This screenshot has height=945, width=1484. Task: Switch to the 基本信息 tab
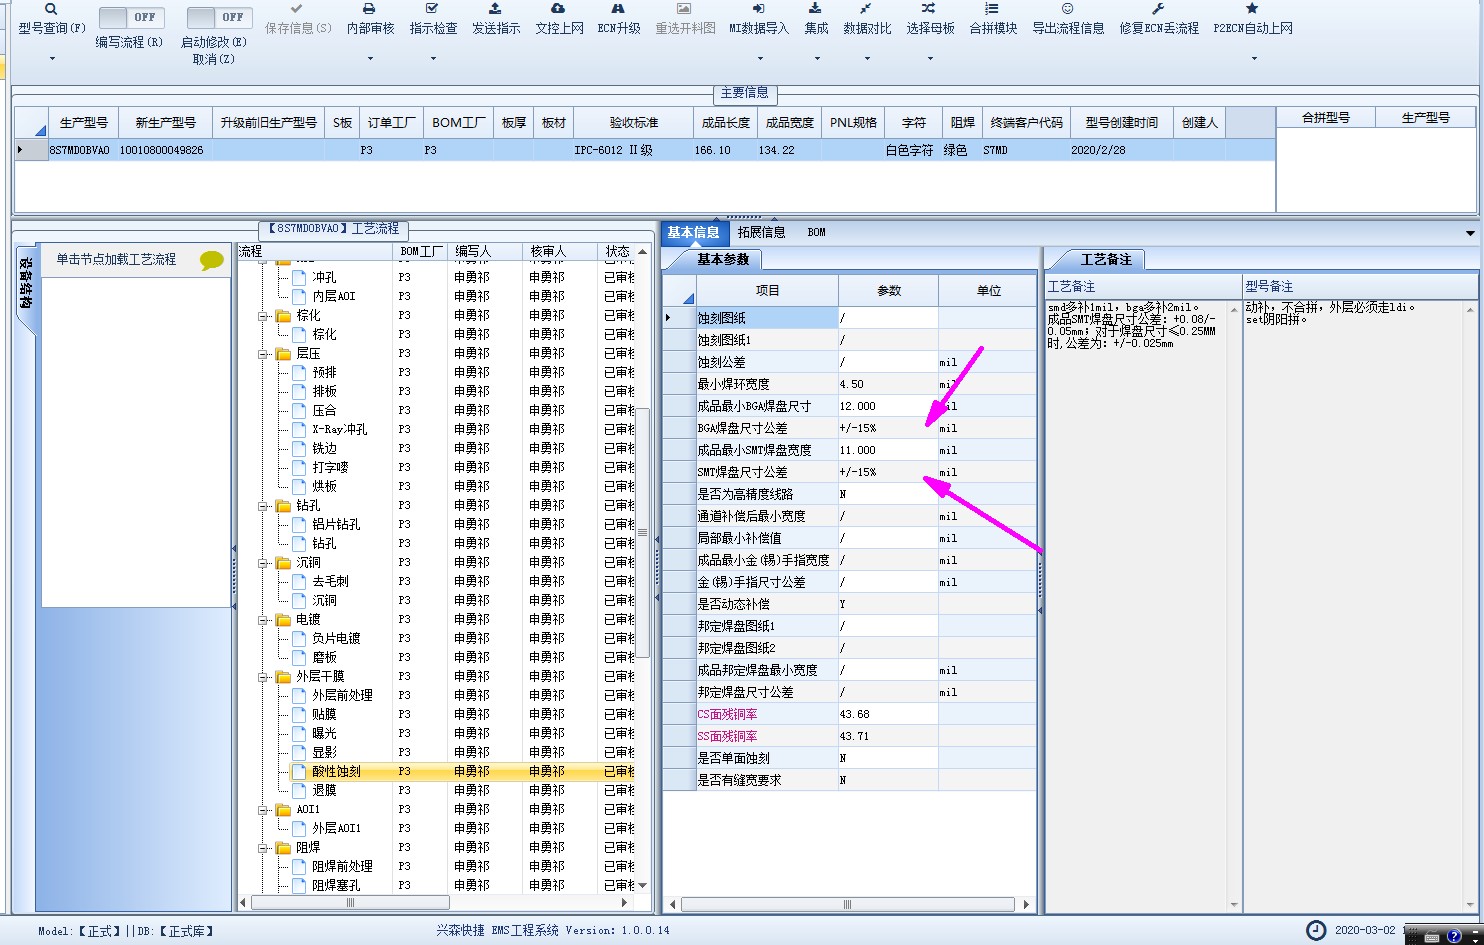693,232
